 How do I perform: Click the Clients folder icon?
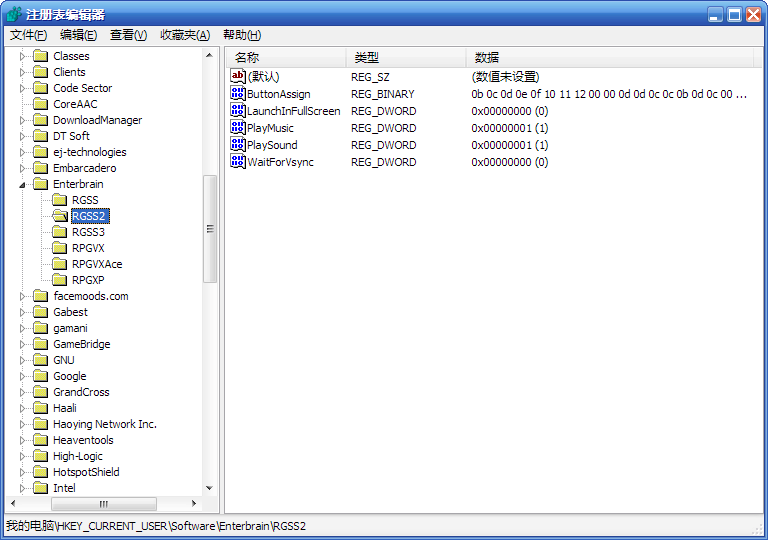point(40,72)
